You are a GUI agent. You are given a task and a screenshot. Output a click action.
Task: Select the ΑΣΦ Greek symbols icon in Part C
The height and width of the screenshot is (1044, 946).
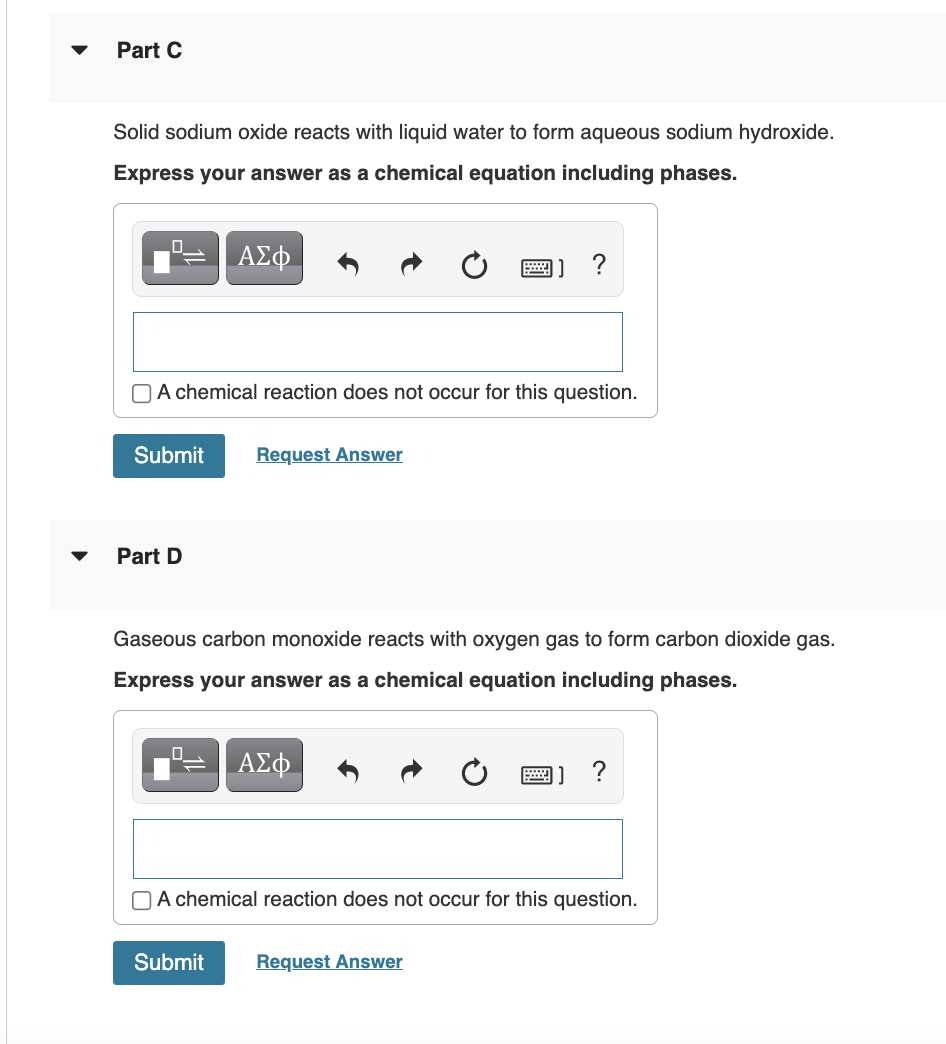(264, 257)
